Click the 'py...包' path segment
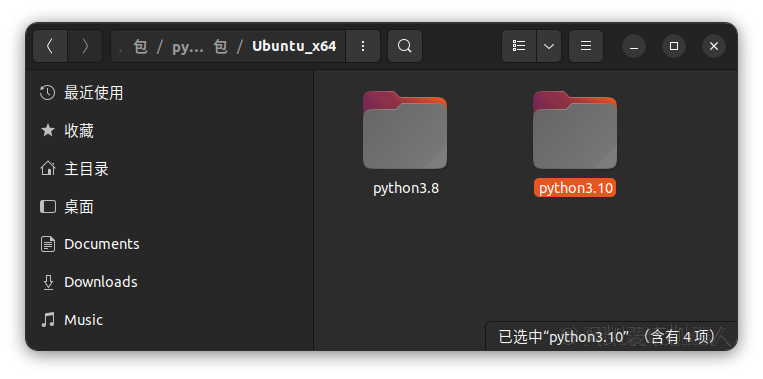Viewport: 763px width, 379px height. [199, 47]
